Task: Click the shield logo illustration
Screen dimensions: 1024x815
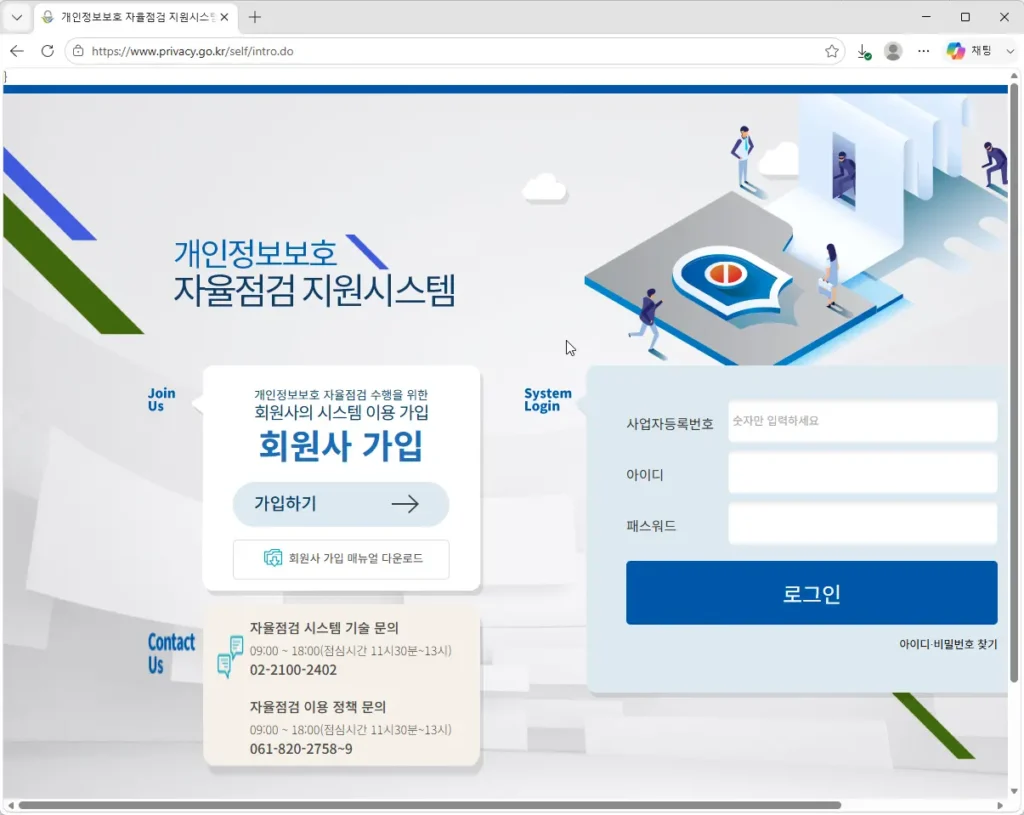Action: point(732,280)
